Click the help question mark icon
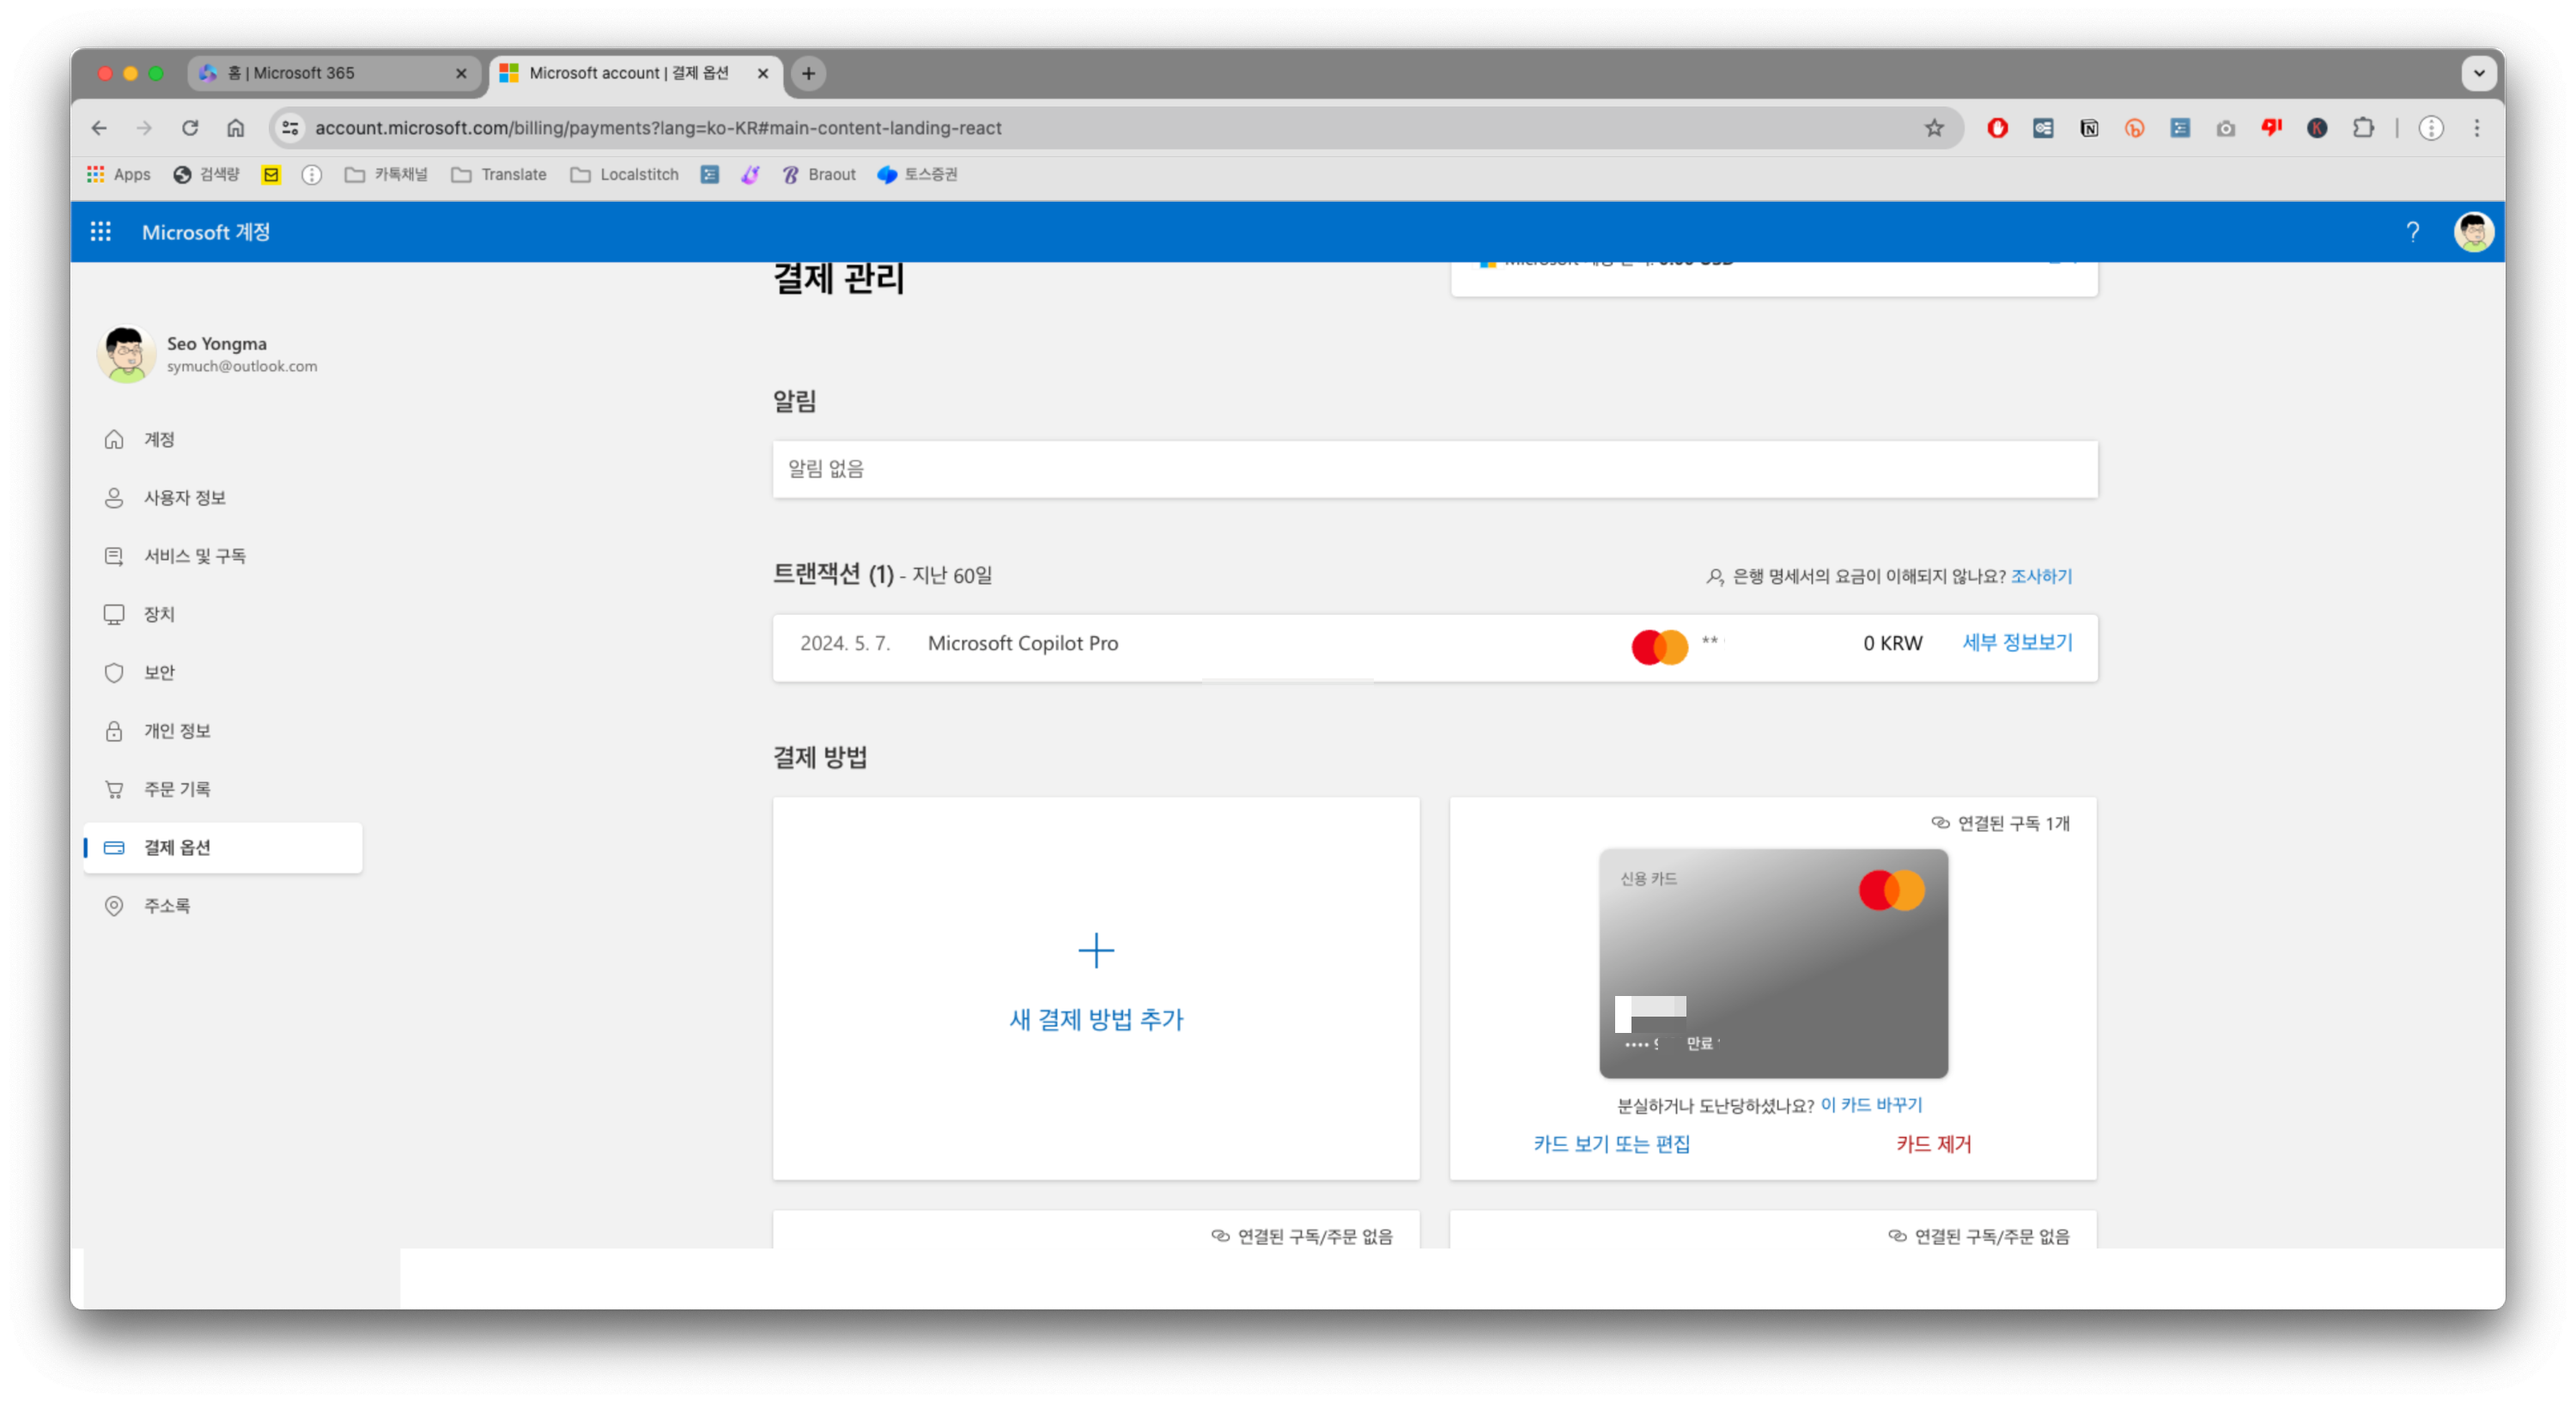2576x1403 pixels. pyautogui.click(x=2412, y=232)
